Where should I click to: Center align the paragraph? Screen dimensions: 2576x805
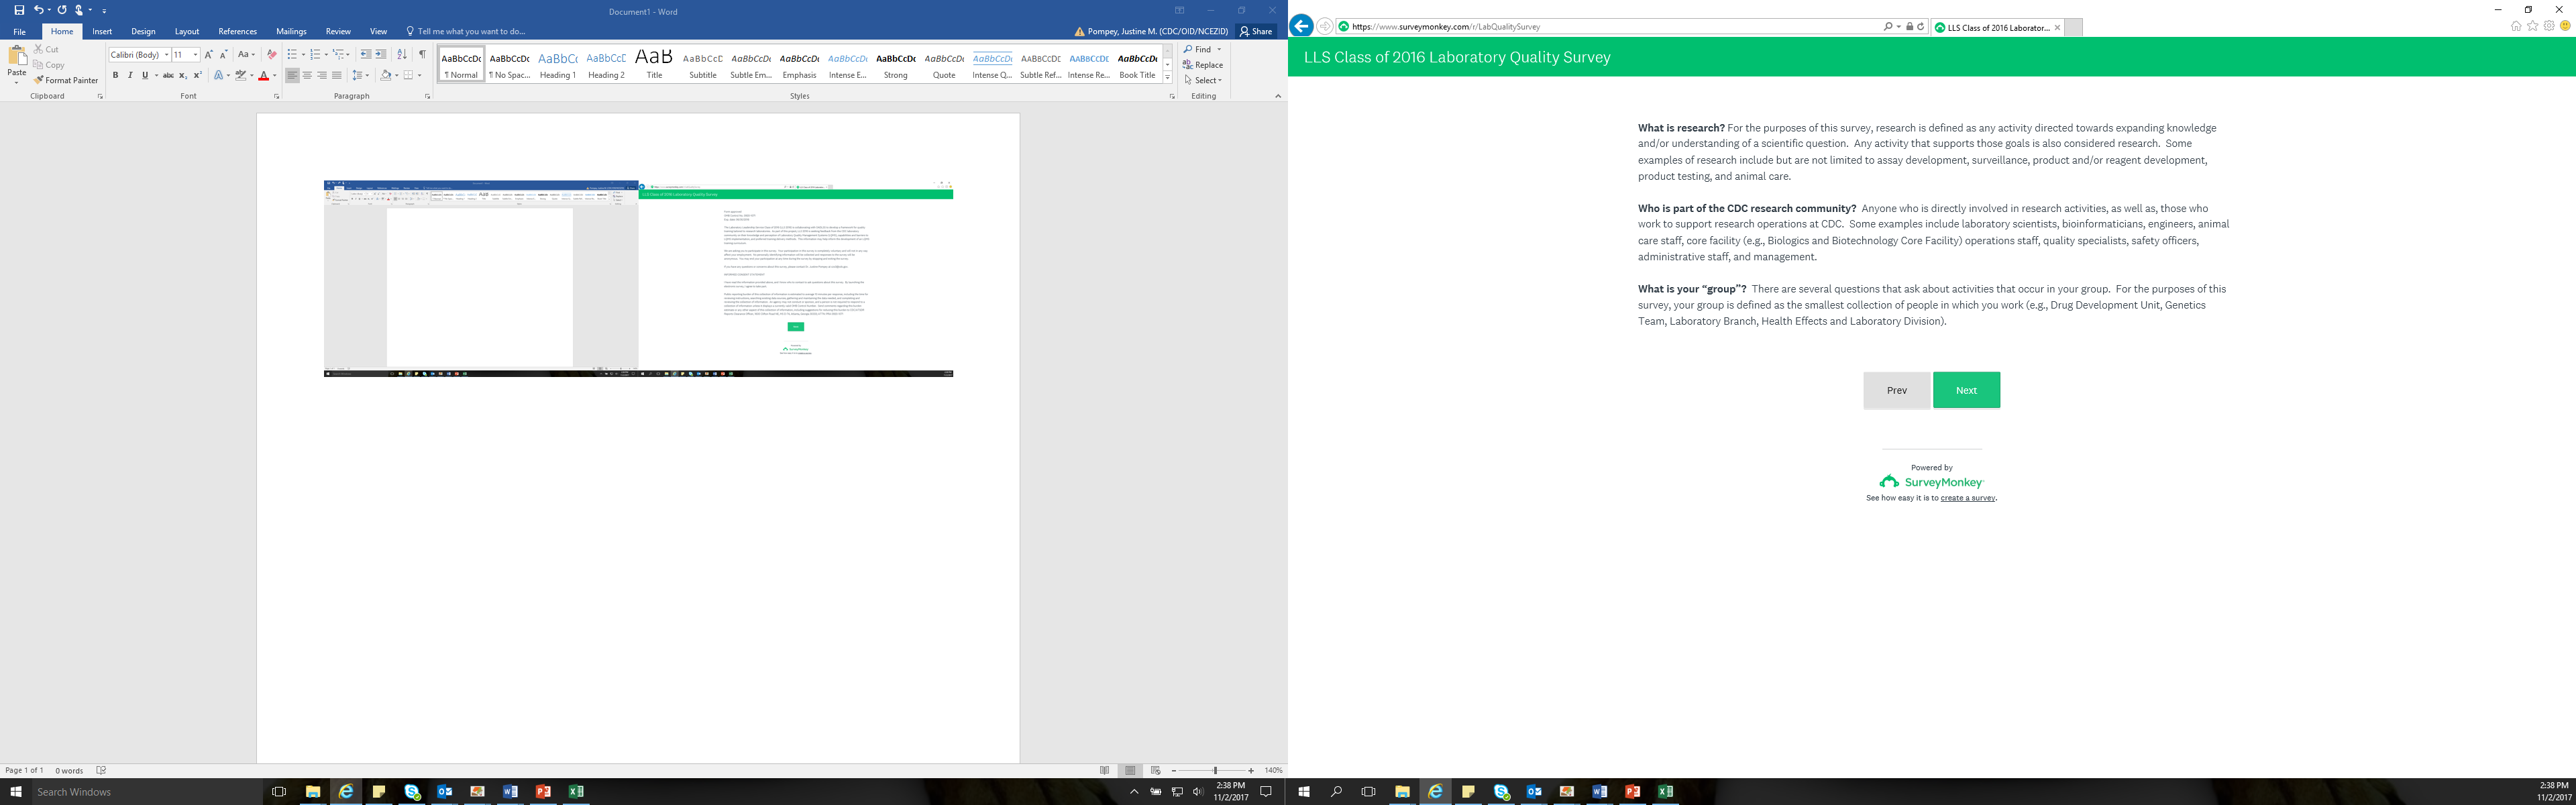(x=307, y=75)
